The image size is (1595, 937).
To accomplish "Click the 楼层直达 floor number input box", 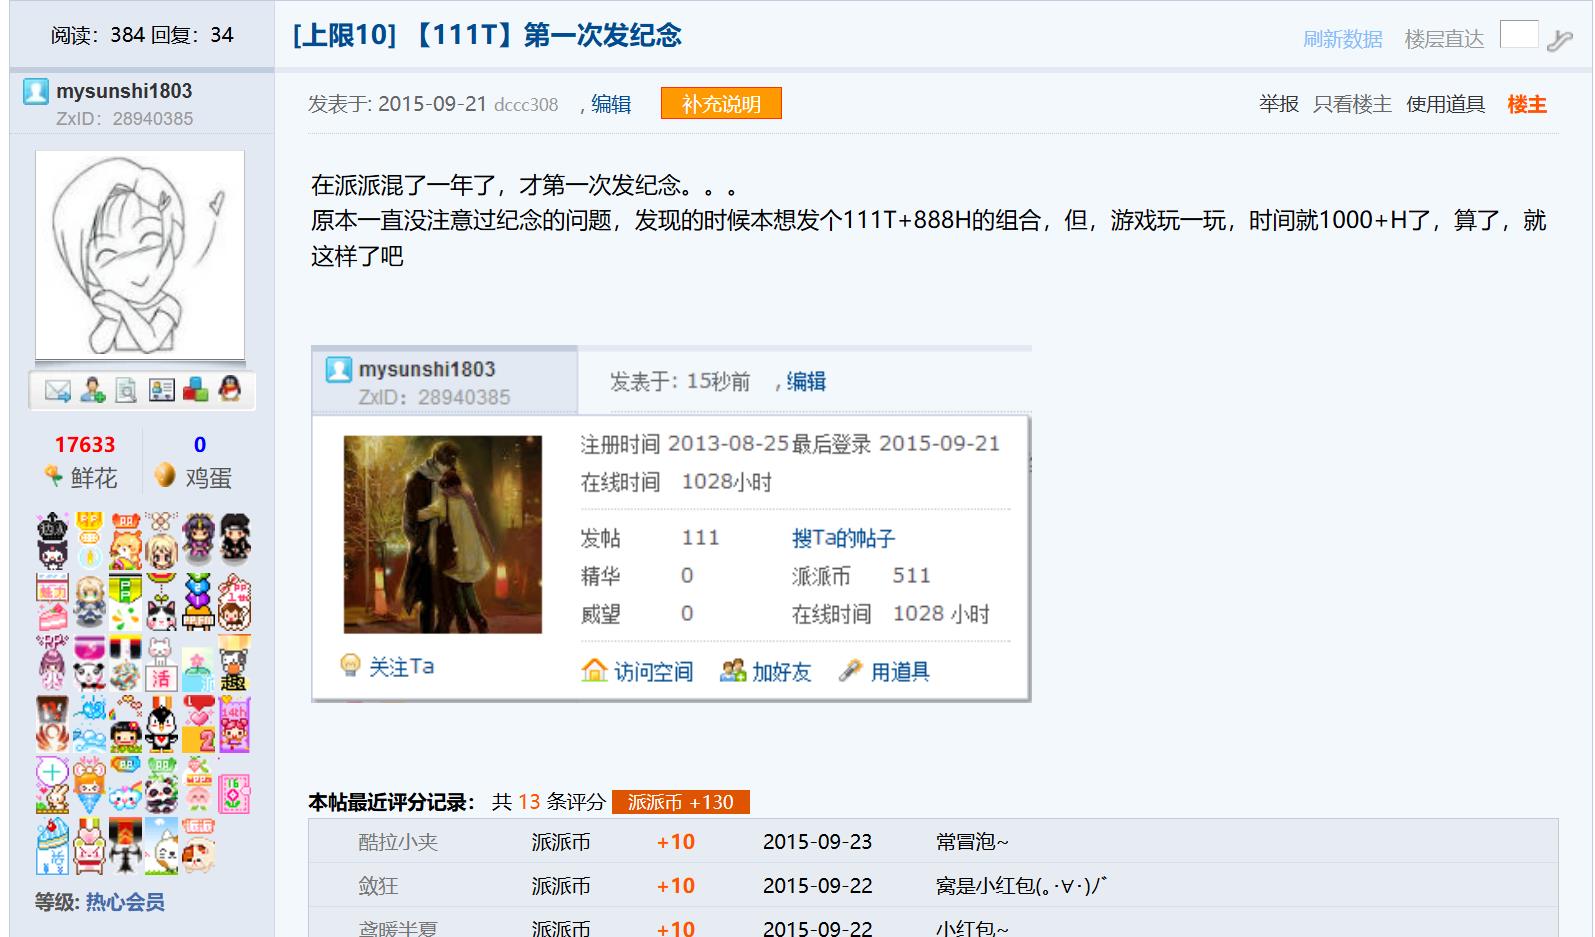I will [1519, 35].
